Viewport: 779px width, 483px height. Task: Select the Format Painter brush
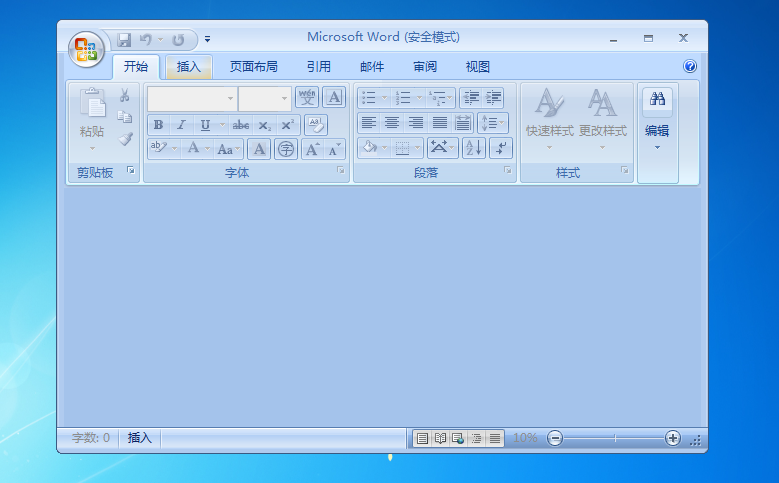[125, 139]
